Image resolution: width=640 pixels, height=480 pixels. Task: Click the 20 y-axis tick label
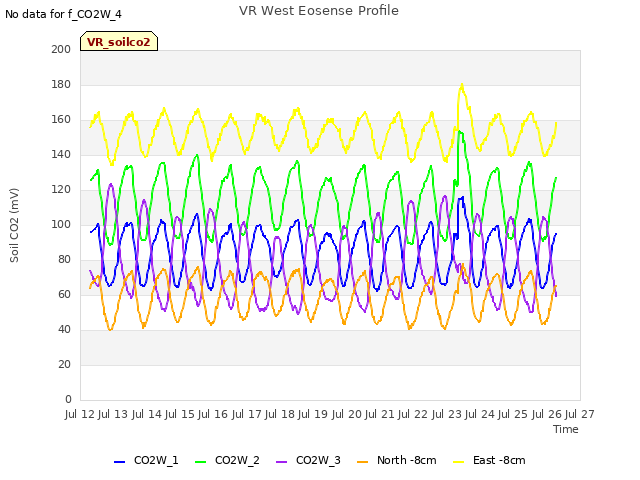click(64, 364)
